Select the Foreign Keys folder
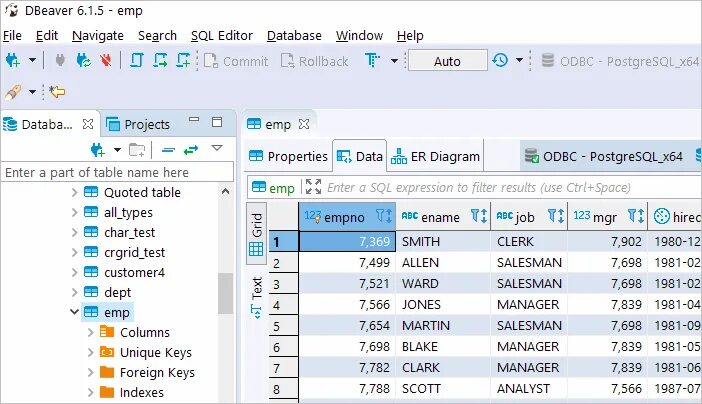 click(x=157, y=373)
